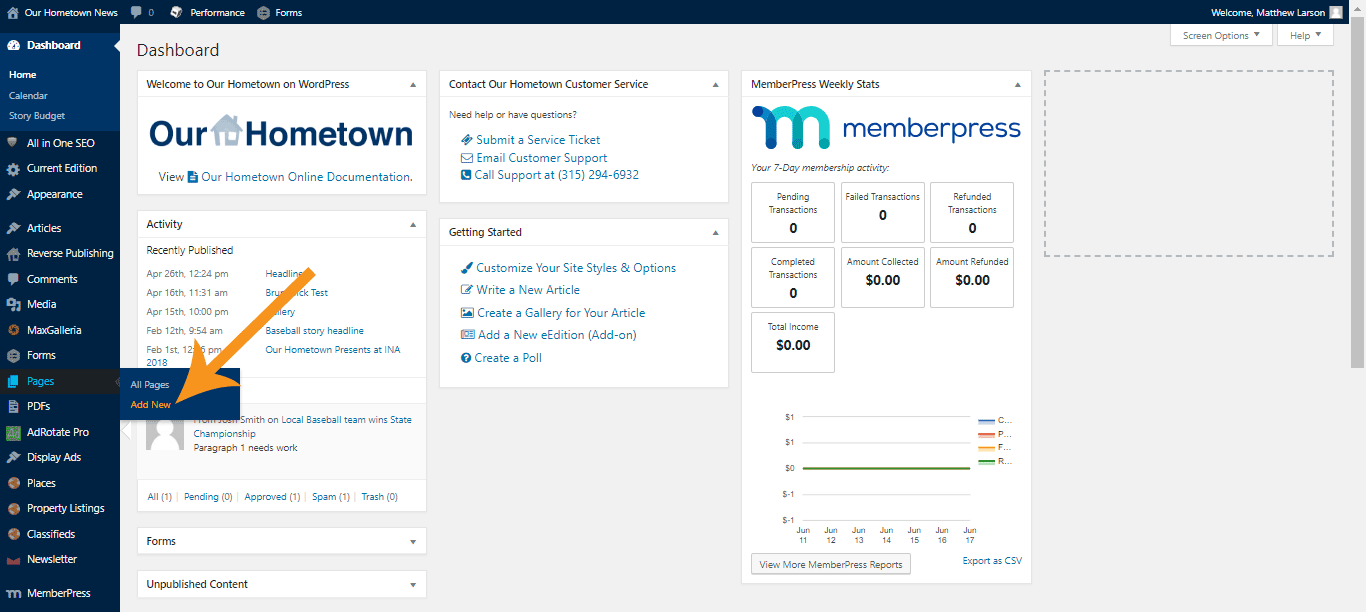Screen dimensions: 1366x612
Task: Filter comments by Approved (1)
Action: click(272, 497)
